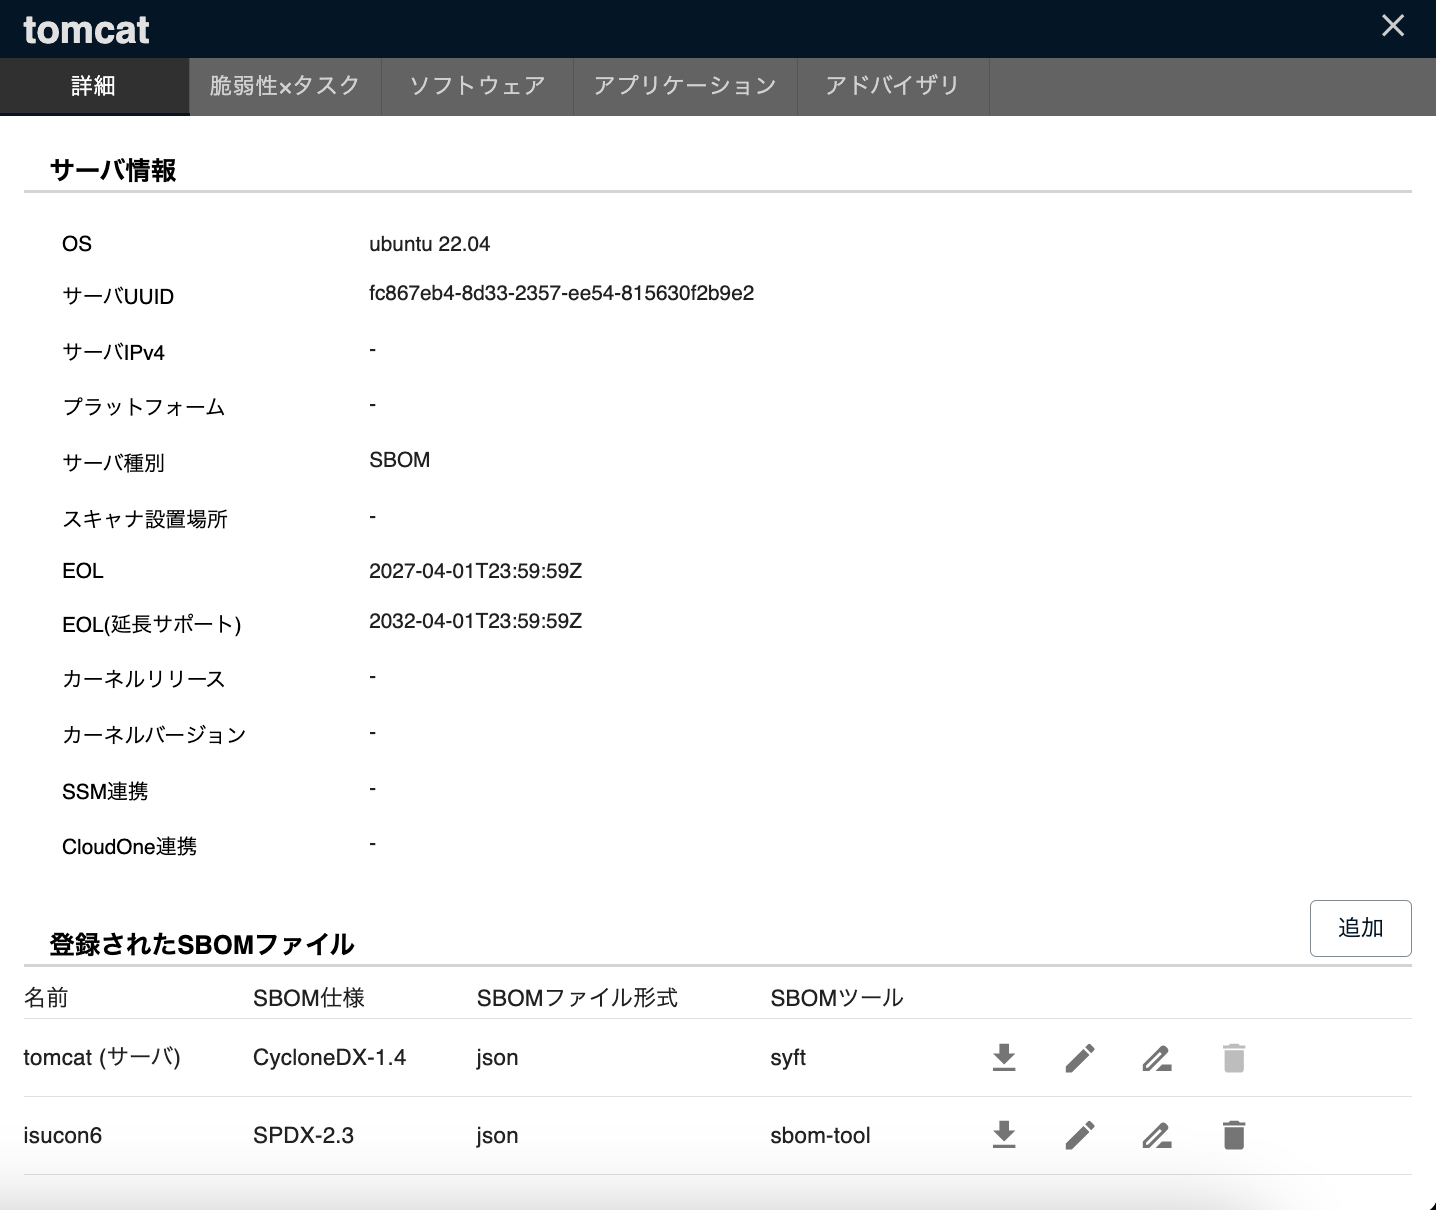The image size is (1436, 1210).
Task: Open the ソフトウェア tab
Action: tap(477, 86)
